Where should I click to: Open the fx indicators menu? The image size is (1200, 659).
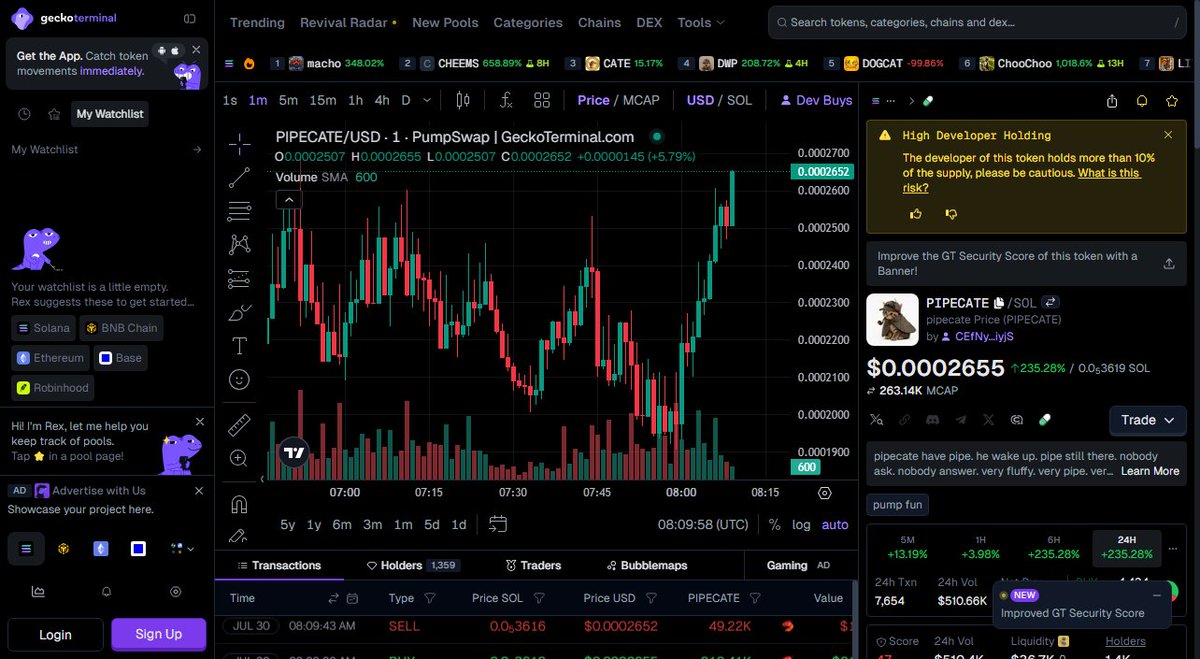pos(506,100)
